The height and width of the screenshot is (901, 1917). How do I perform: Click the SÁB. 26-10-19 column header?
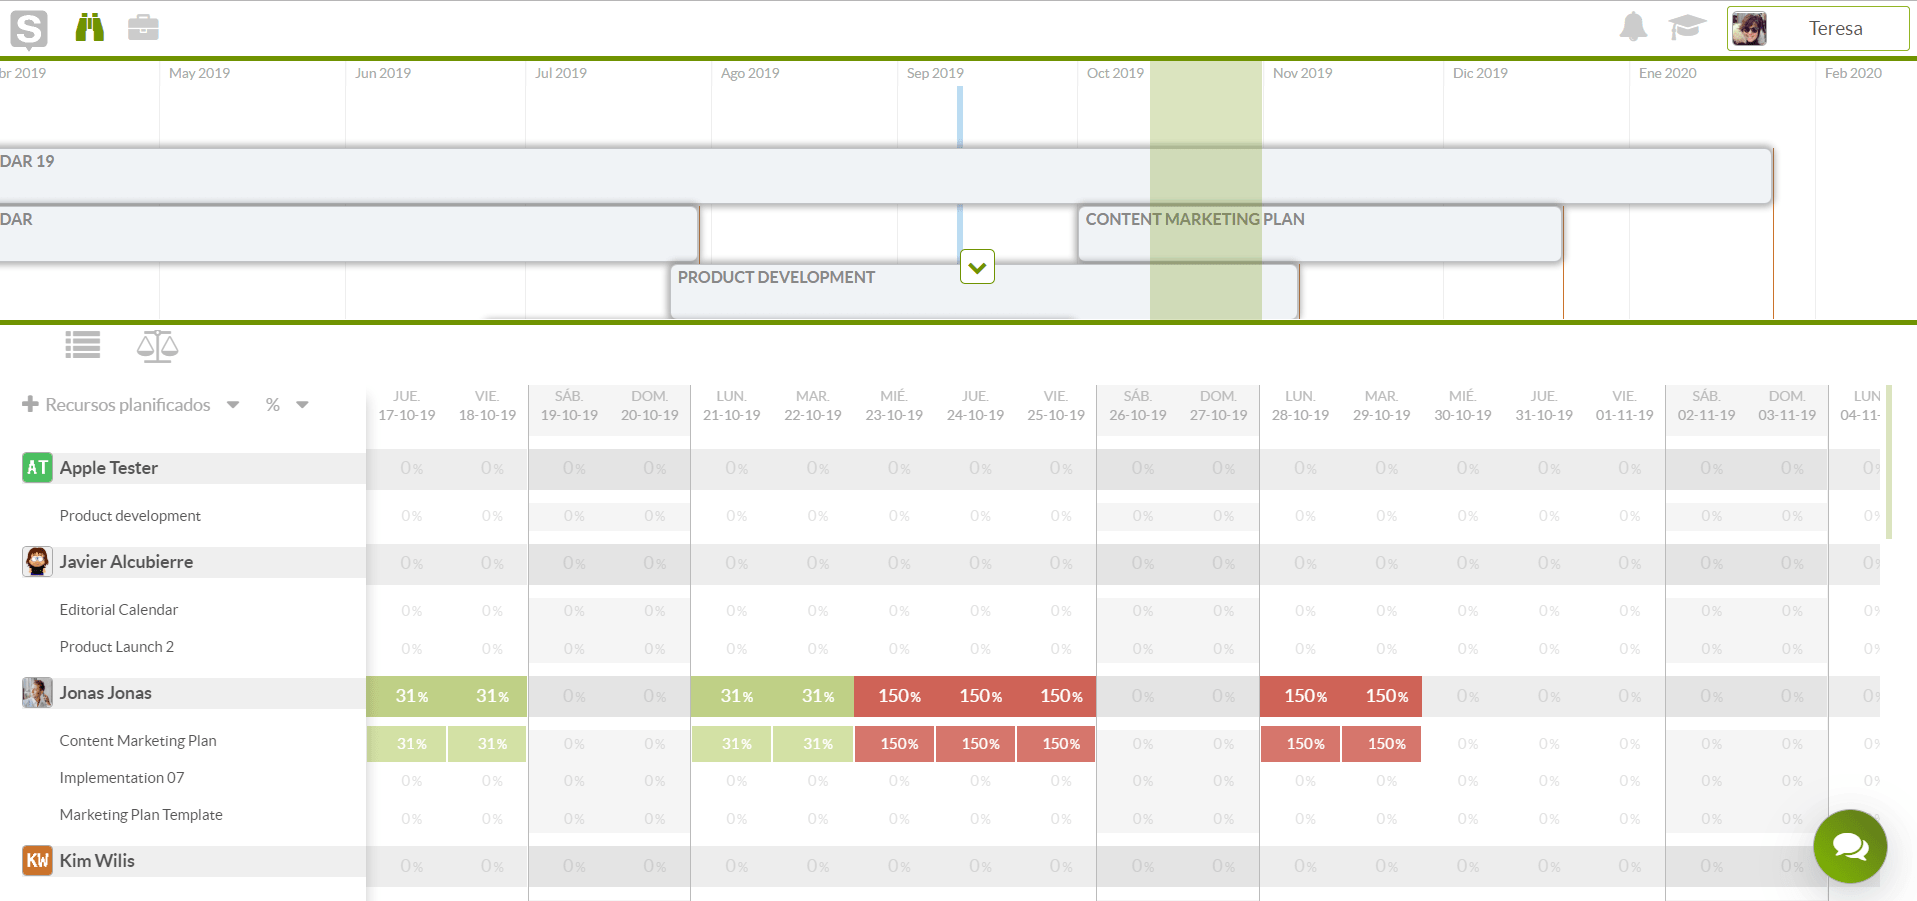(1138, 405)
